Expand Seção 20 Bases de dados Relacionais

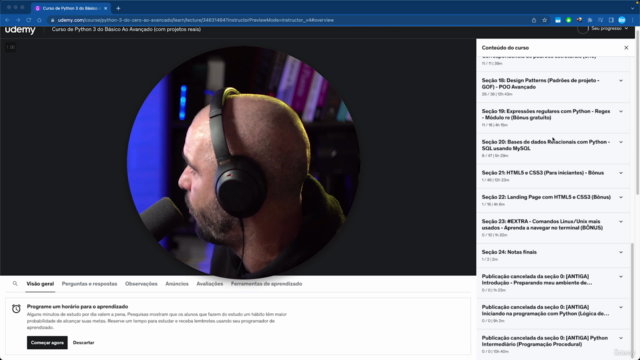click(553, 149)
